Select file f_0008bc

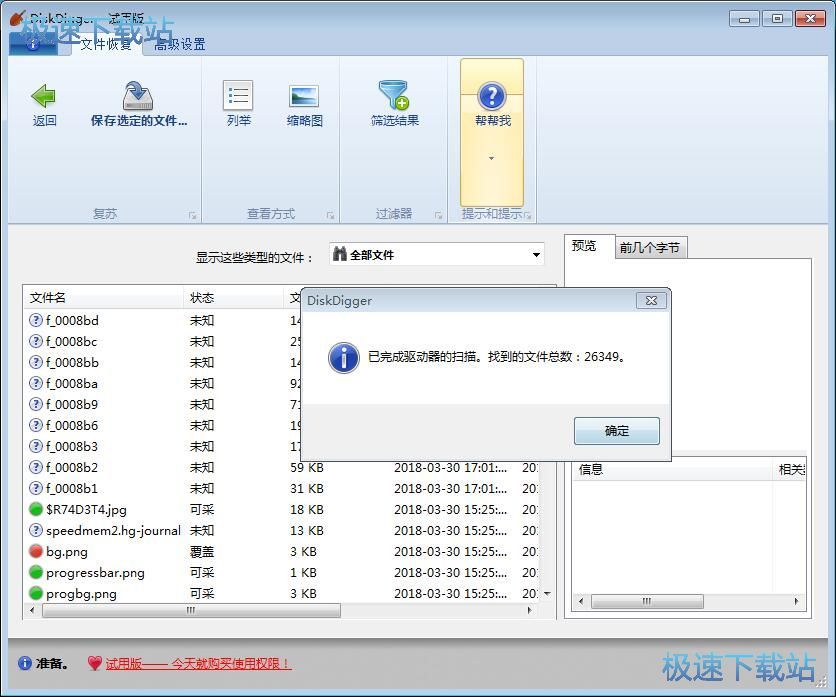coord(71,341)
